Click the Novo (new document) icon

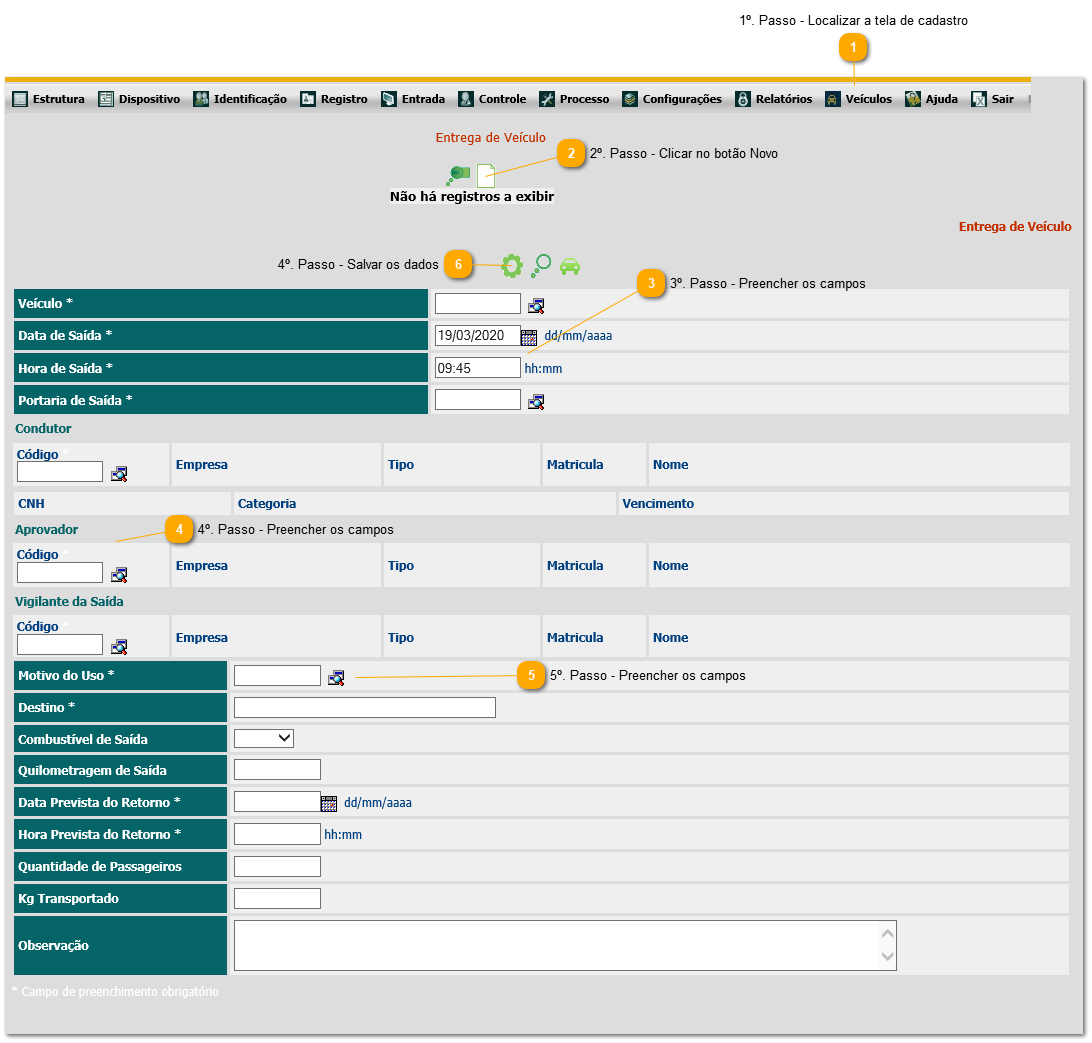tap(485, 176)
